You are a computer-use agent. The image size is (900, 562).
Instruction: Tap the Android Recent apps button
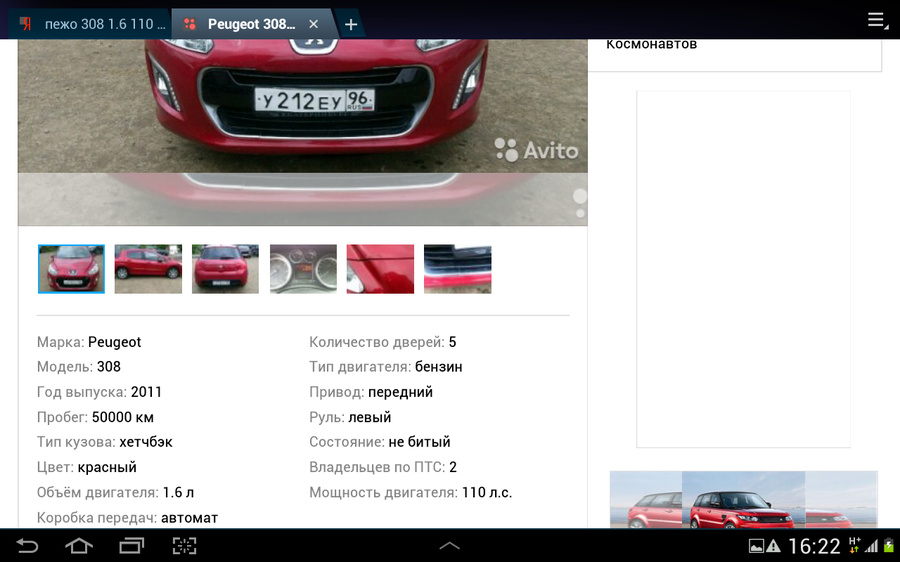click(x=131, y=545)
